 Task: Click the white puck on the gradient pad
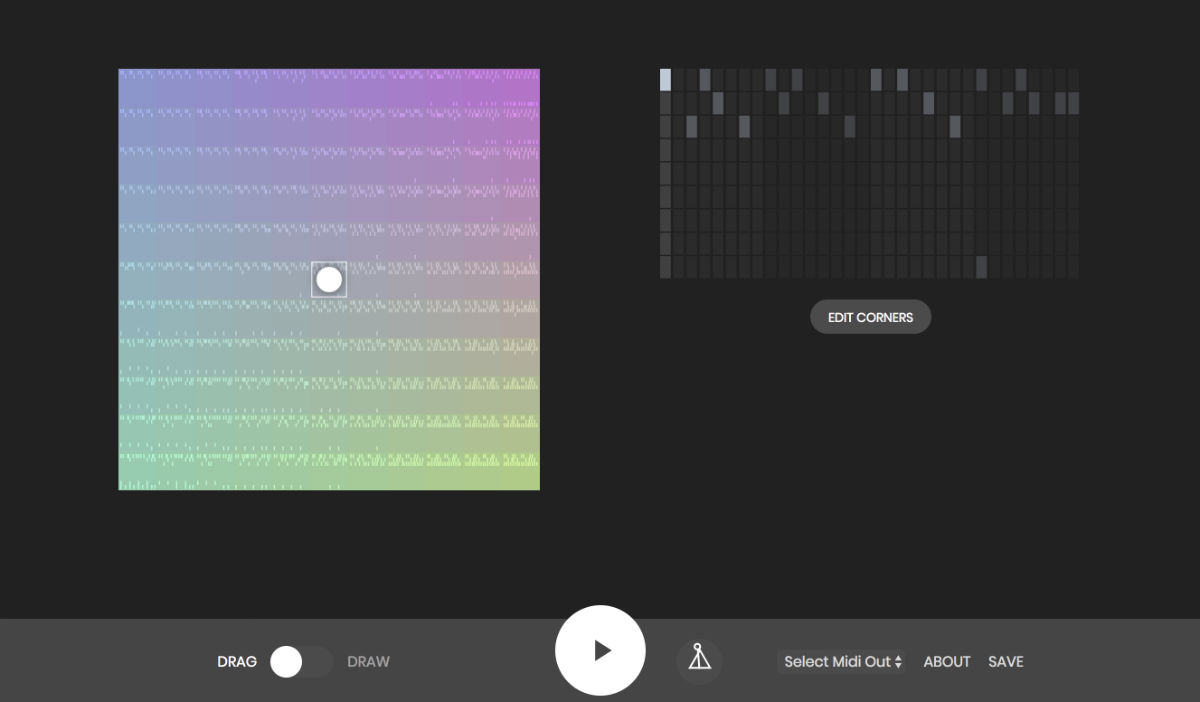pos(329,280)
